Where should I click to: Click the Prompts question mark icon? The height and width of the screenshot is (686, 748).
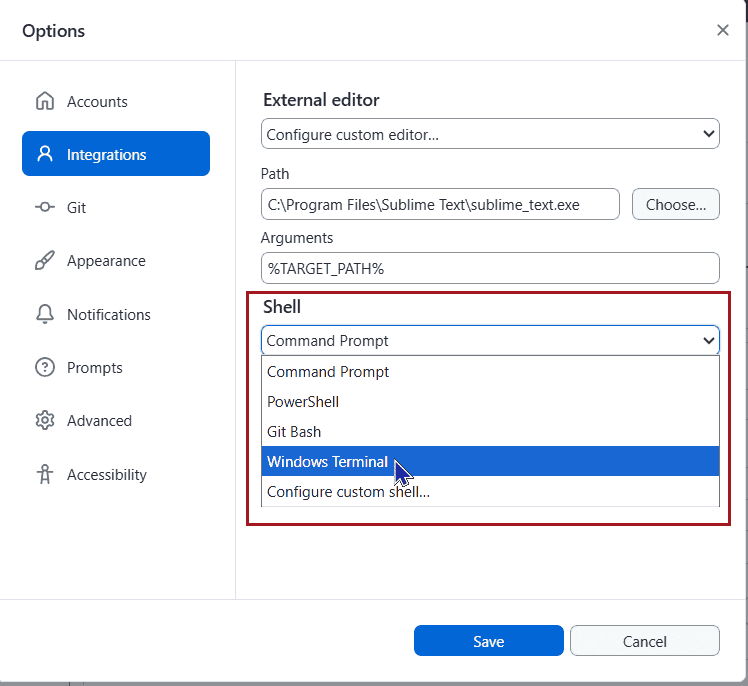pyautogui.click(x=44, y=368)
